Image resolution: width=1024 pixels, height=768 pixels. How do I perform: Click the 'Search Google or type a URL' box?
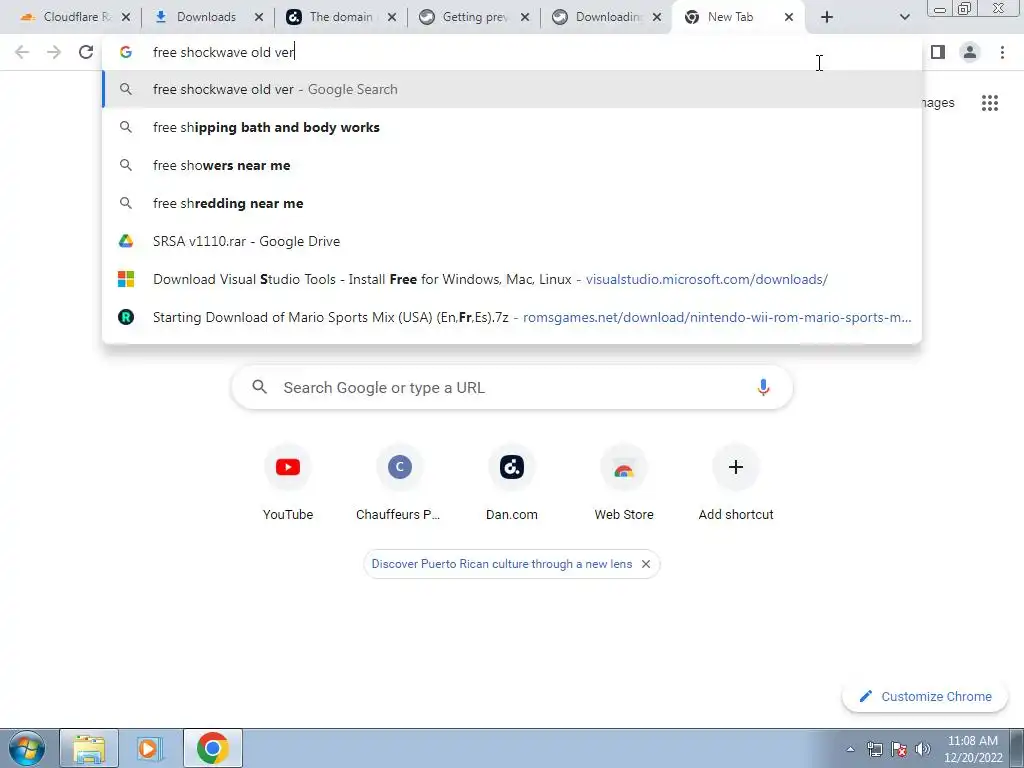(512, 387)
